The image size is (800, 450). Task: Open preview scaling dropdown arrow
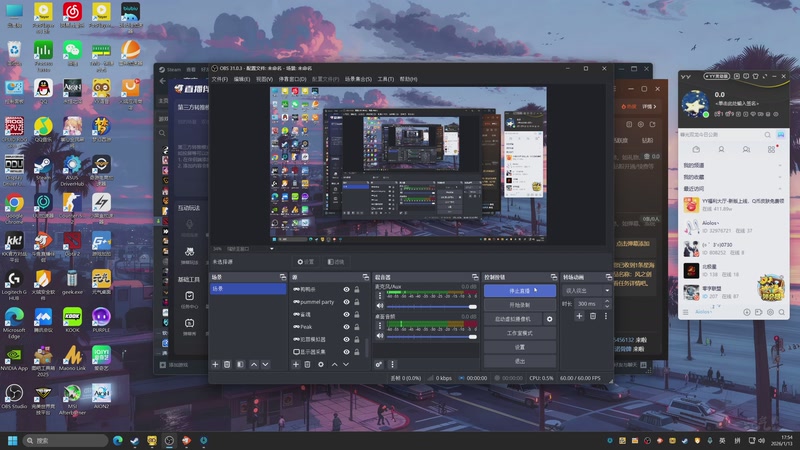(272, 249)
